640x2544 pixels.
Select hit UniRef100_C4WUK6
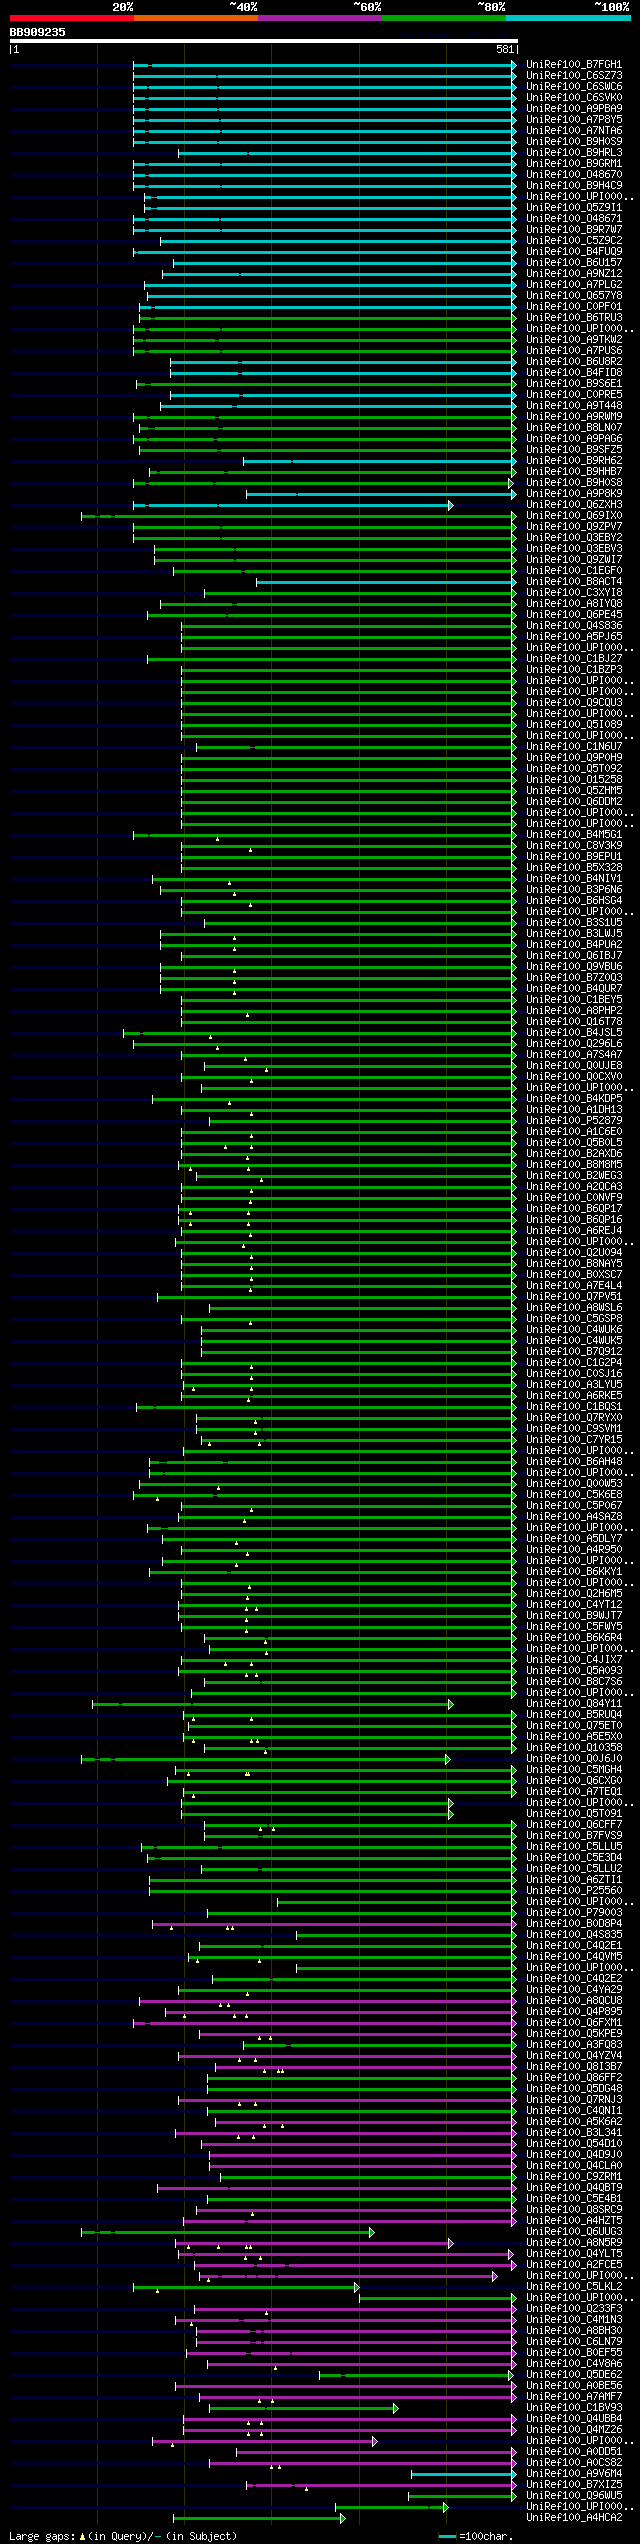click(x=574, y=1330)
